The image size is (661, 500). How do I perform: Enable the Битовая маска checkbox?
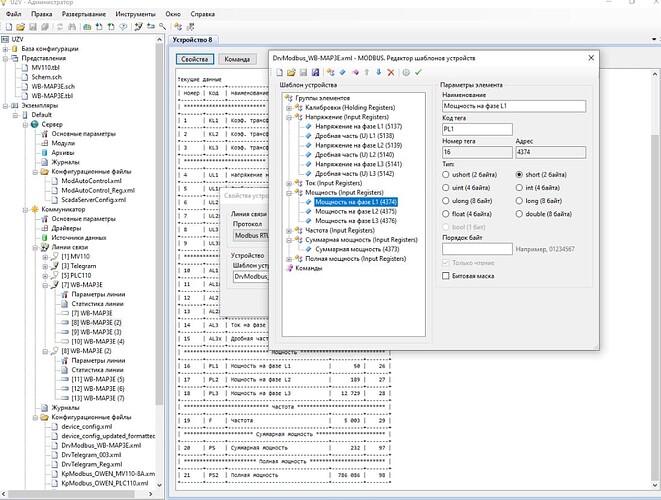click(446, 275)
